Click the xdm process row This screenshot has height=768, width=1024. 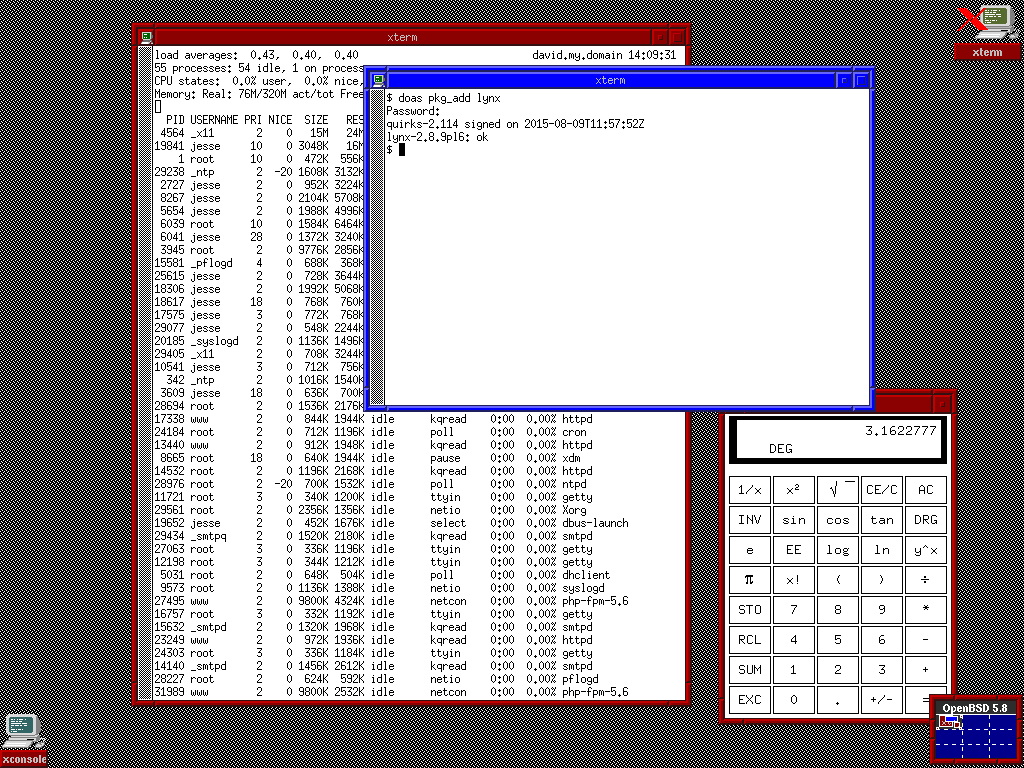[367, 458]
